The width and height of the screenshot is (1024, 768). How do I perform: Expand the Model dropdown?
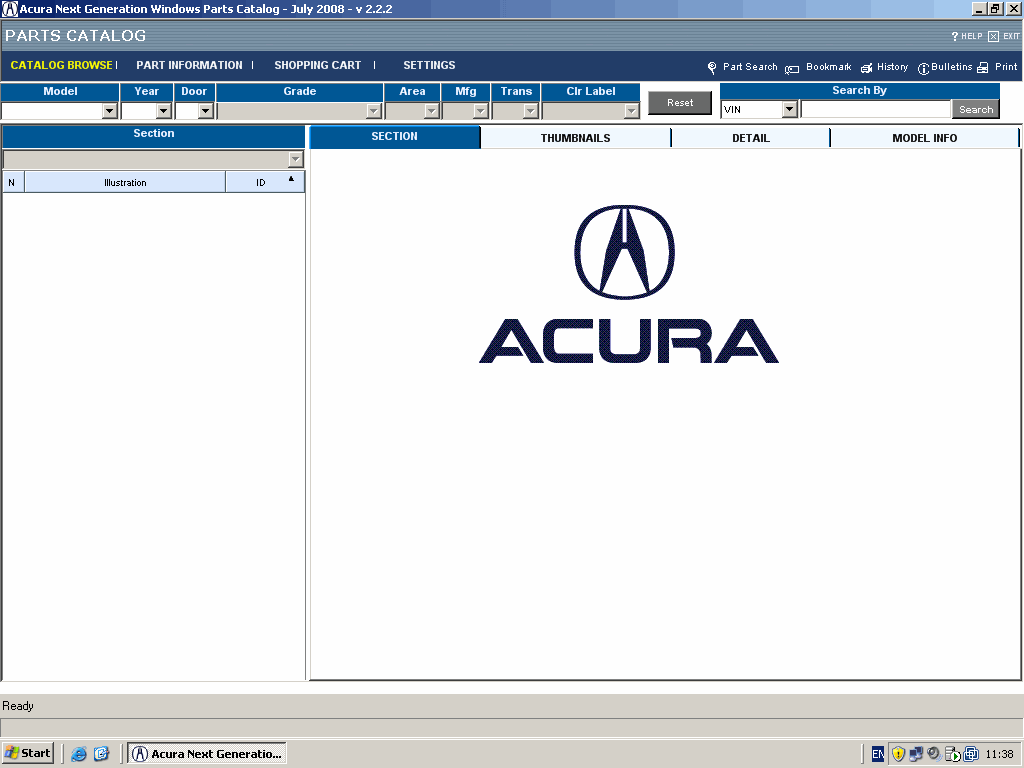(x=109, y=111)
